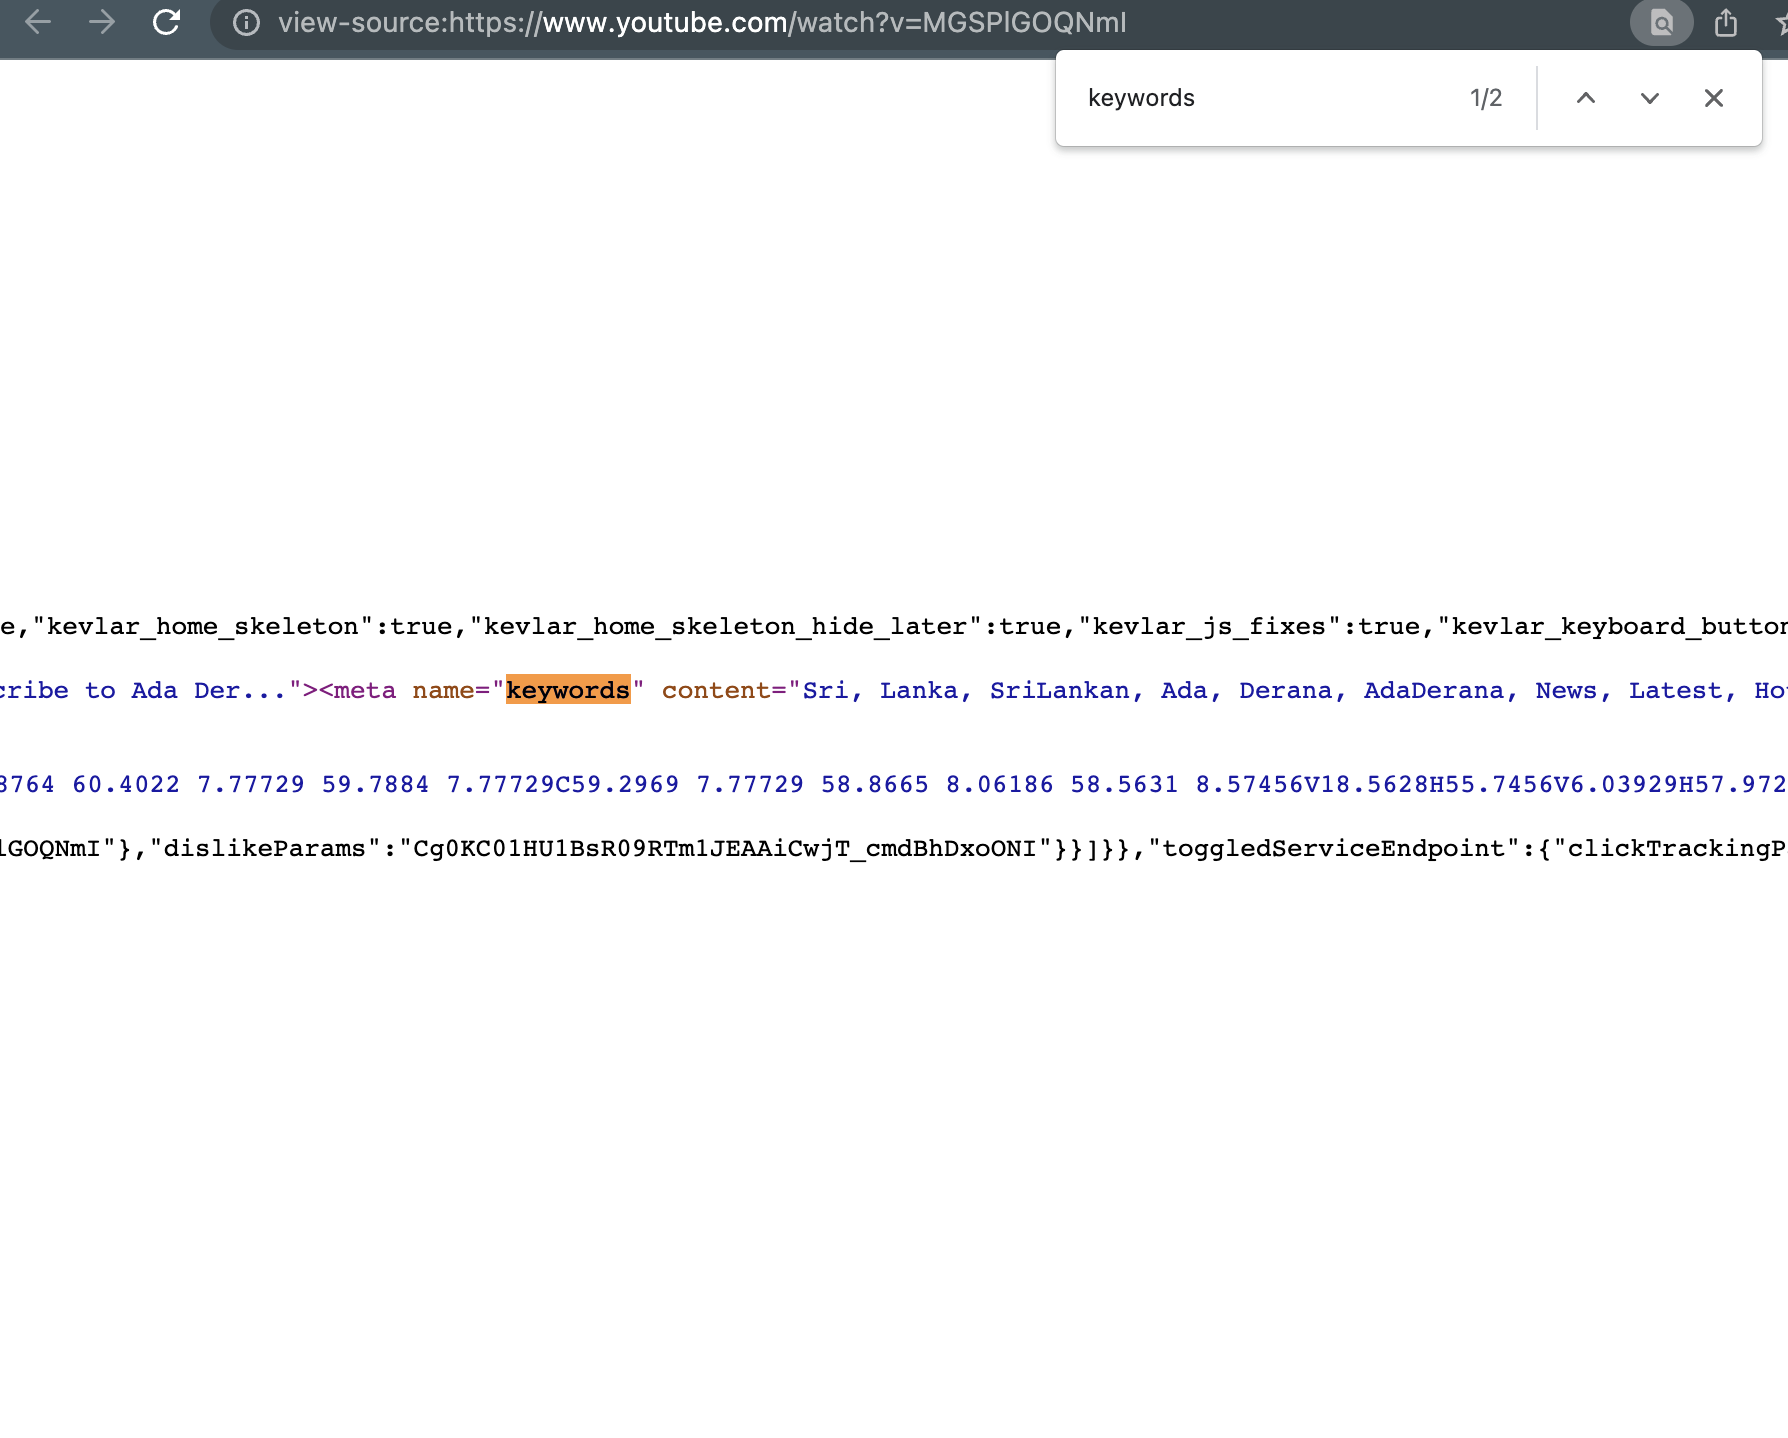Click '<meta' tag text in source
The image size is (1788, 1438).
click(357, 690)
